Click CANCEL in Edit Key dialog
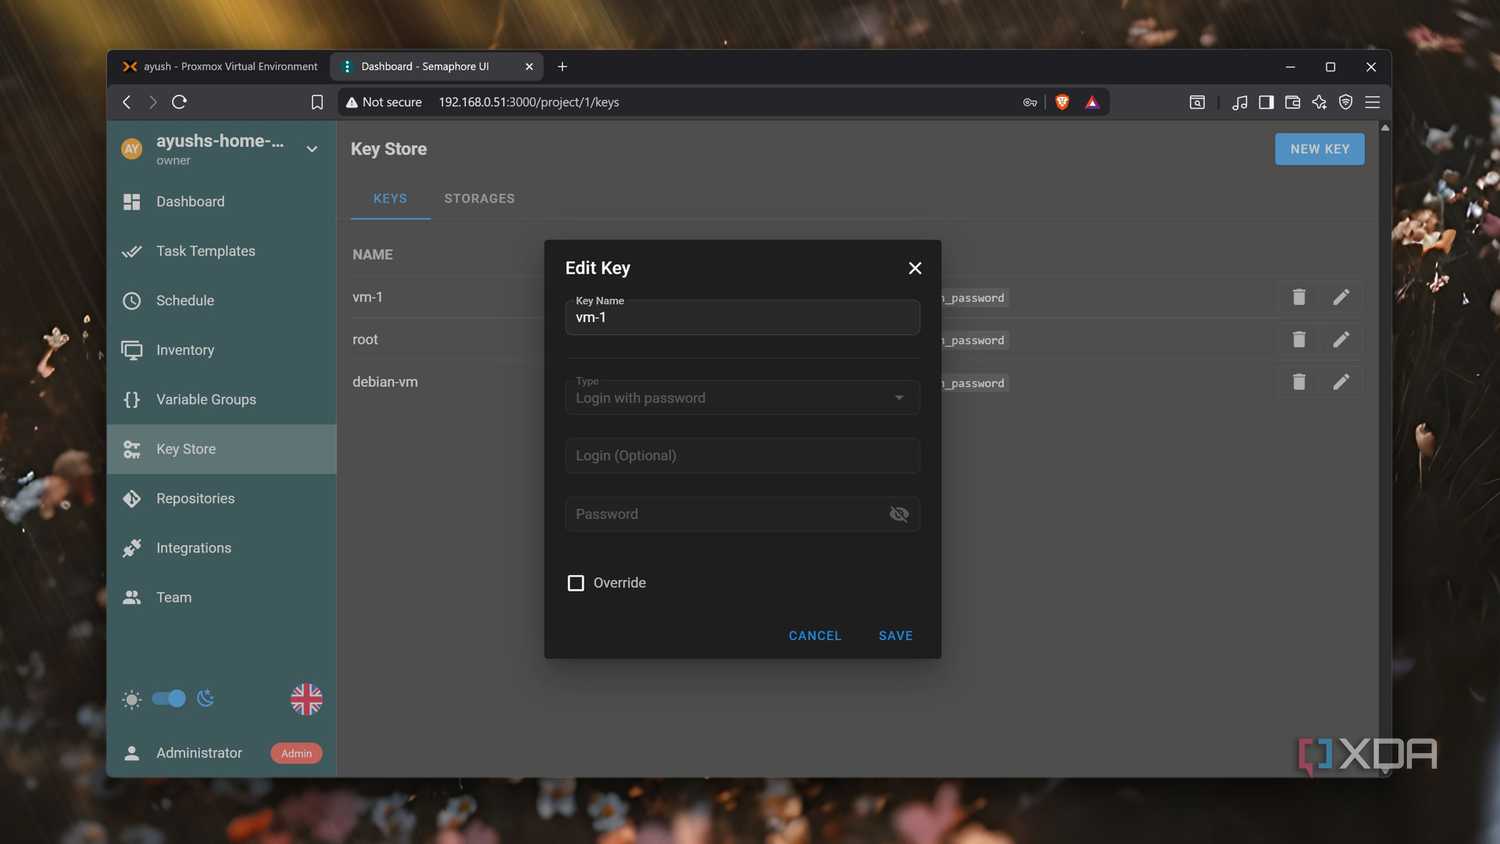Image resolution: width=1500 pixels, height=844 pixels. point(815,636)
